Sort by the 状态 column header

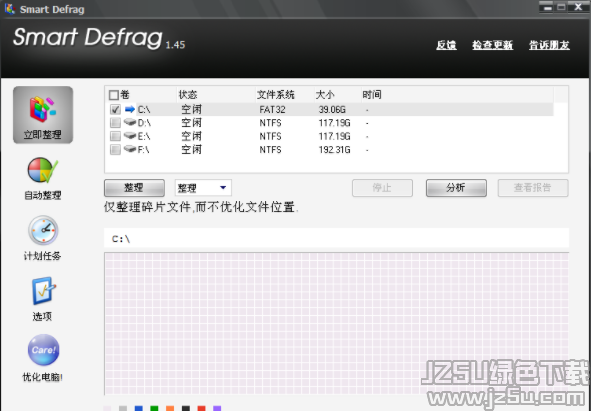[x=188, y=95]
